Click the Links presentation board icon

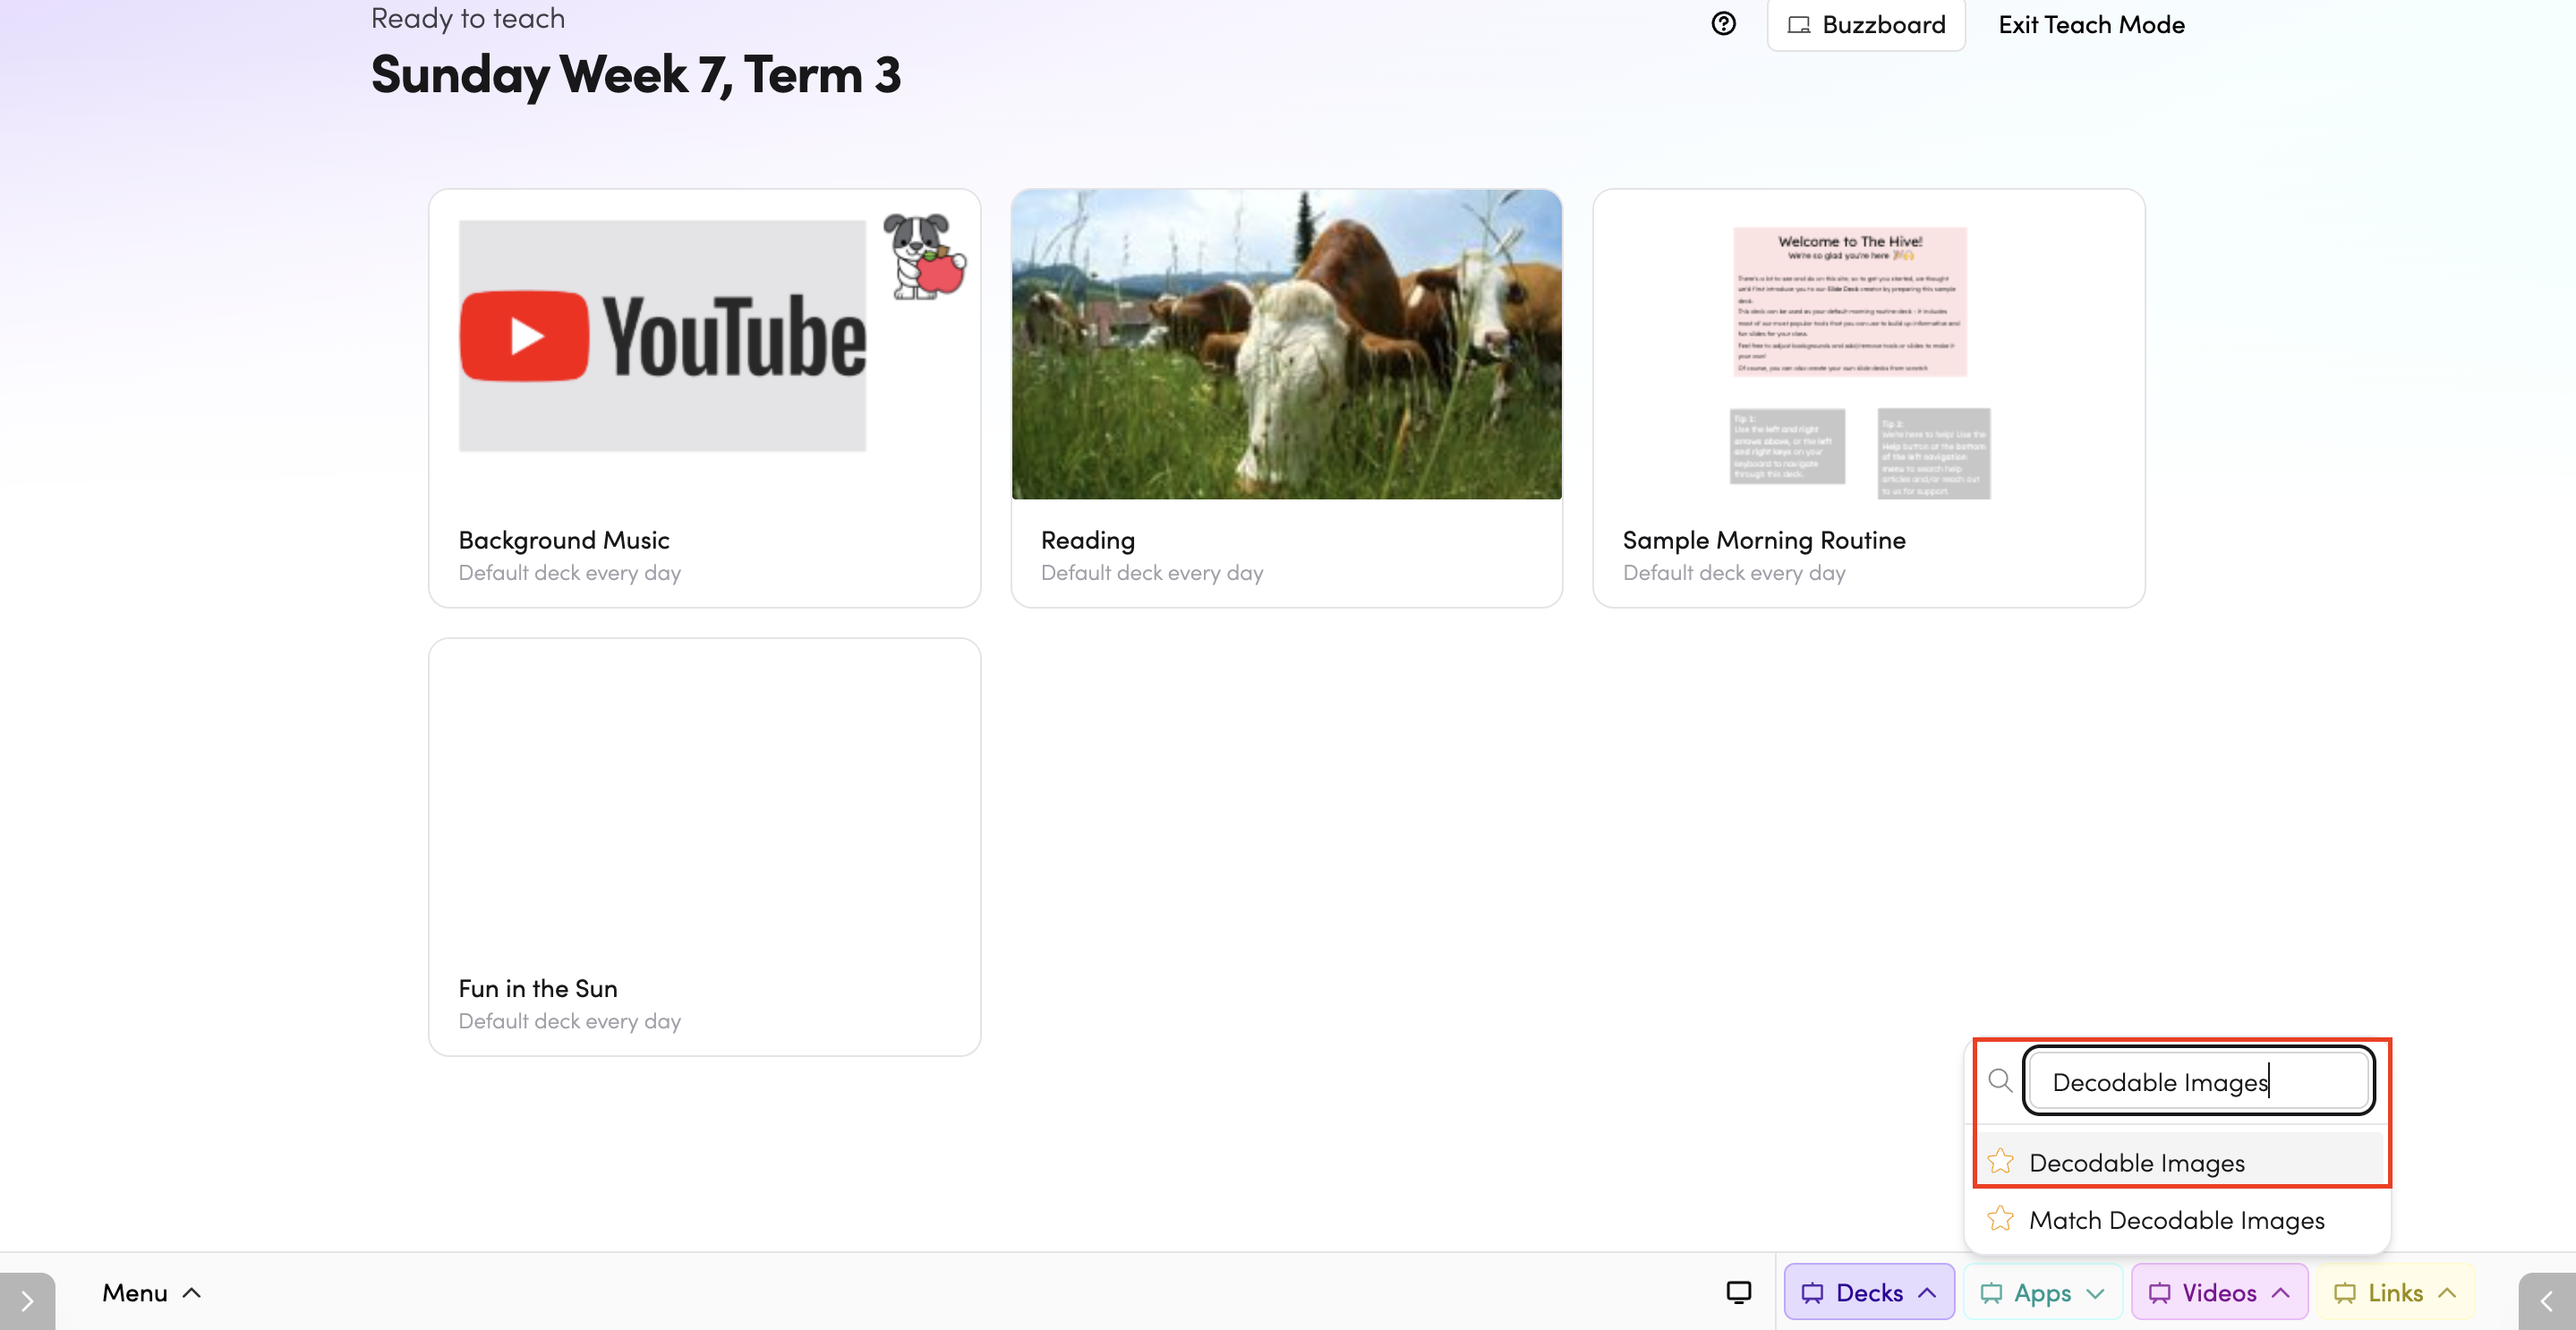click(2345, 1293)
